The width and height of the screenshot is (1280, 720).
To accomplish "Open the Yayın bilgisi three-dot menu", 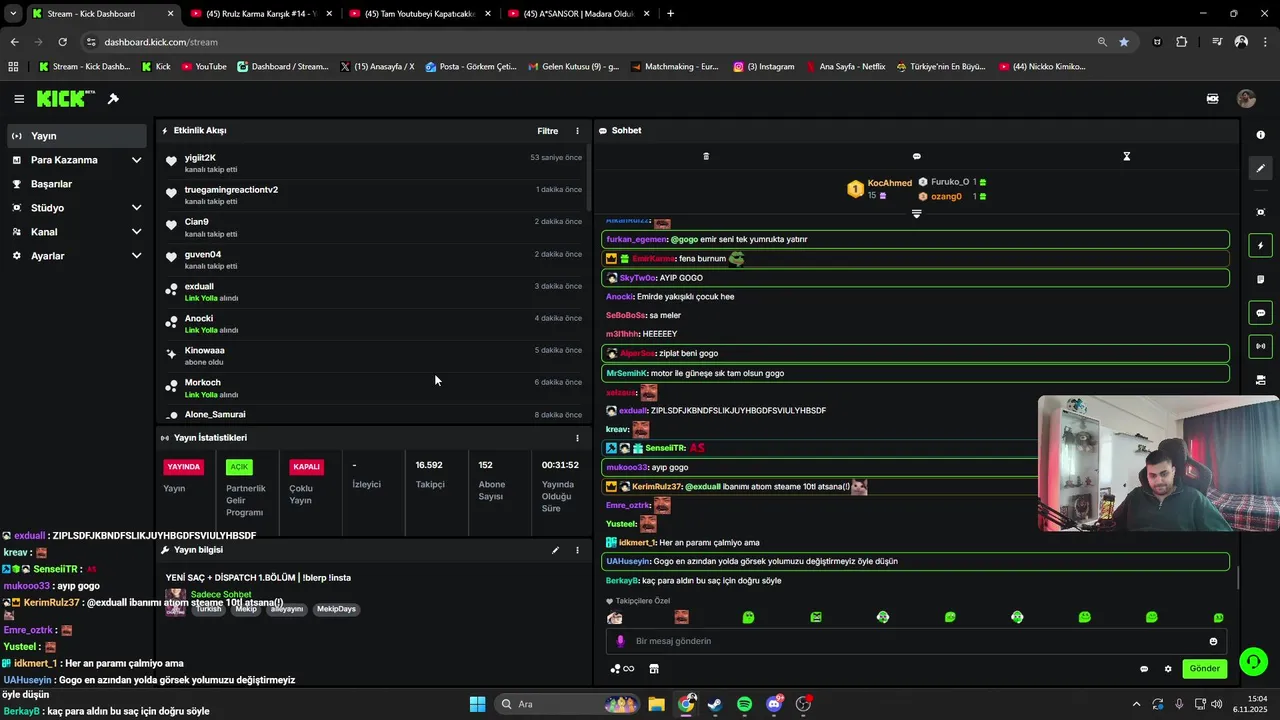I will [x=577, y=550].
